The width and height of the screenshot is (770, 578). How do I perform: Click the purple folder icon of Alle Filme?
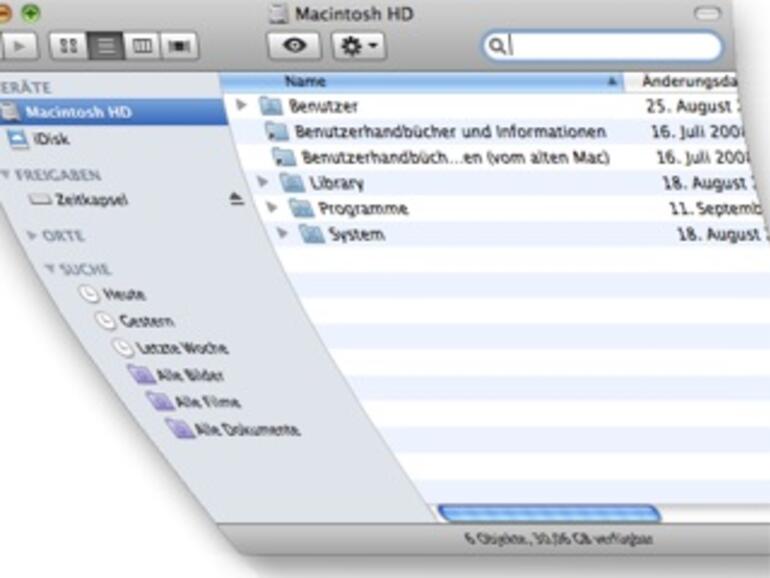[160, 401]
